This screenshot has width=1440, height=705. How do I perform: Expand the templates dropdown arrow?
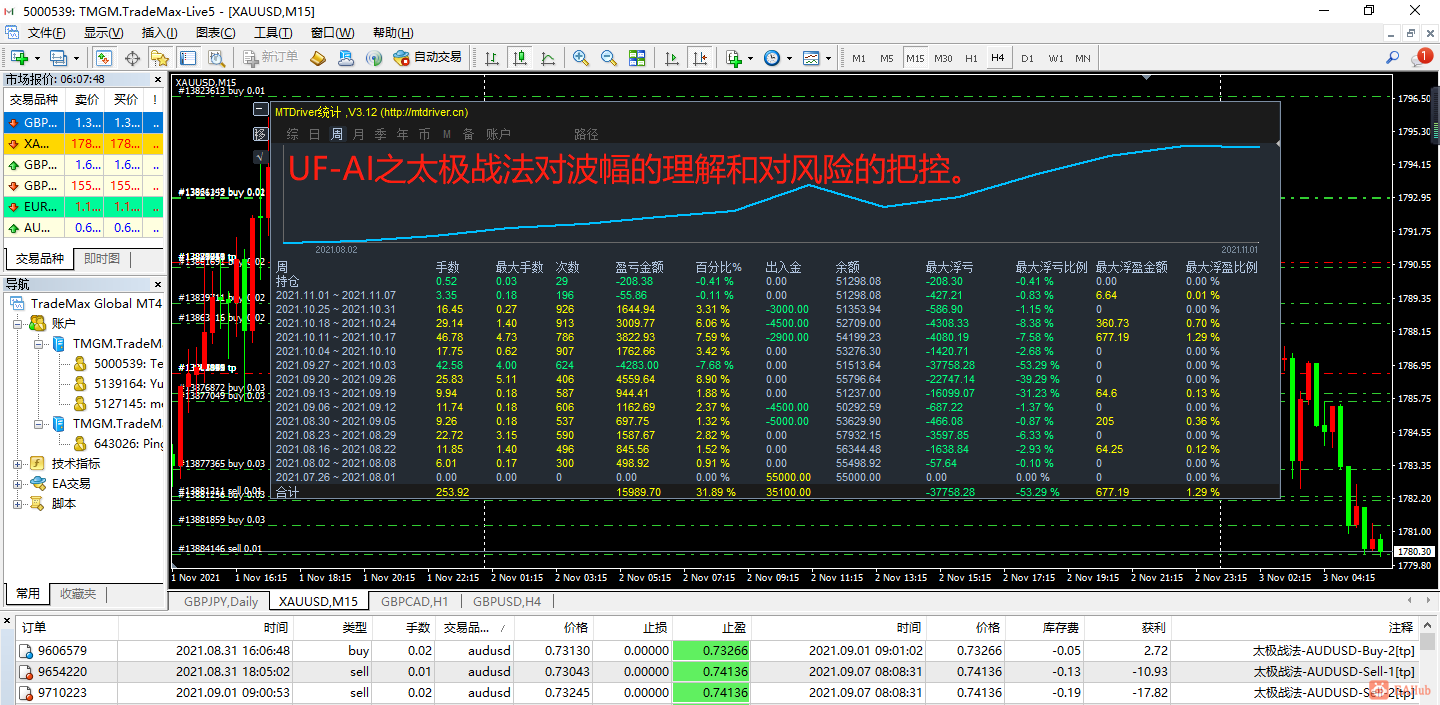tap(828, 58)
